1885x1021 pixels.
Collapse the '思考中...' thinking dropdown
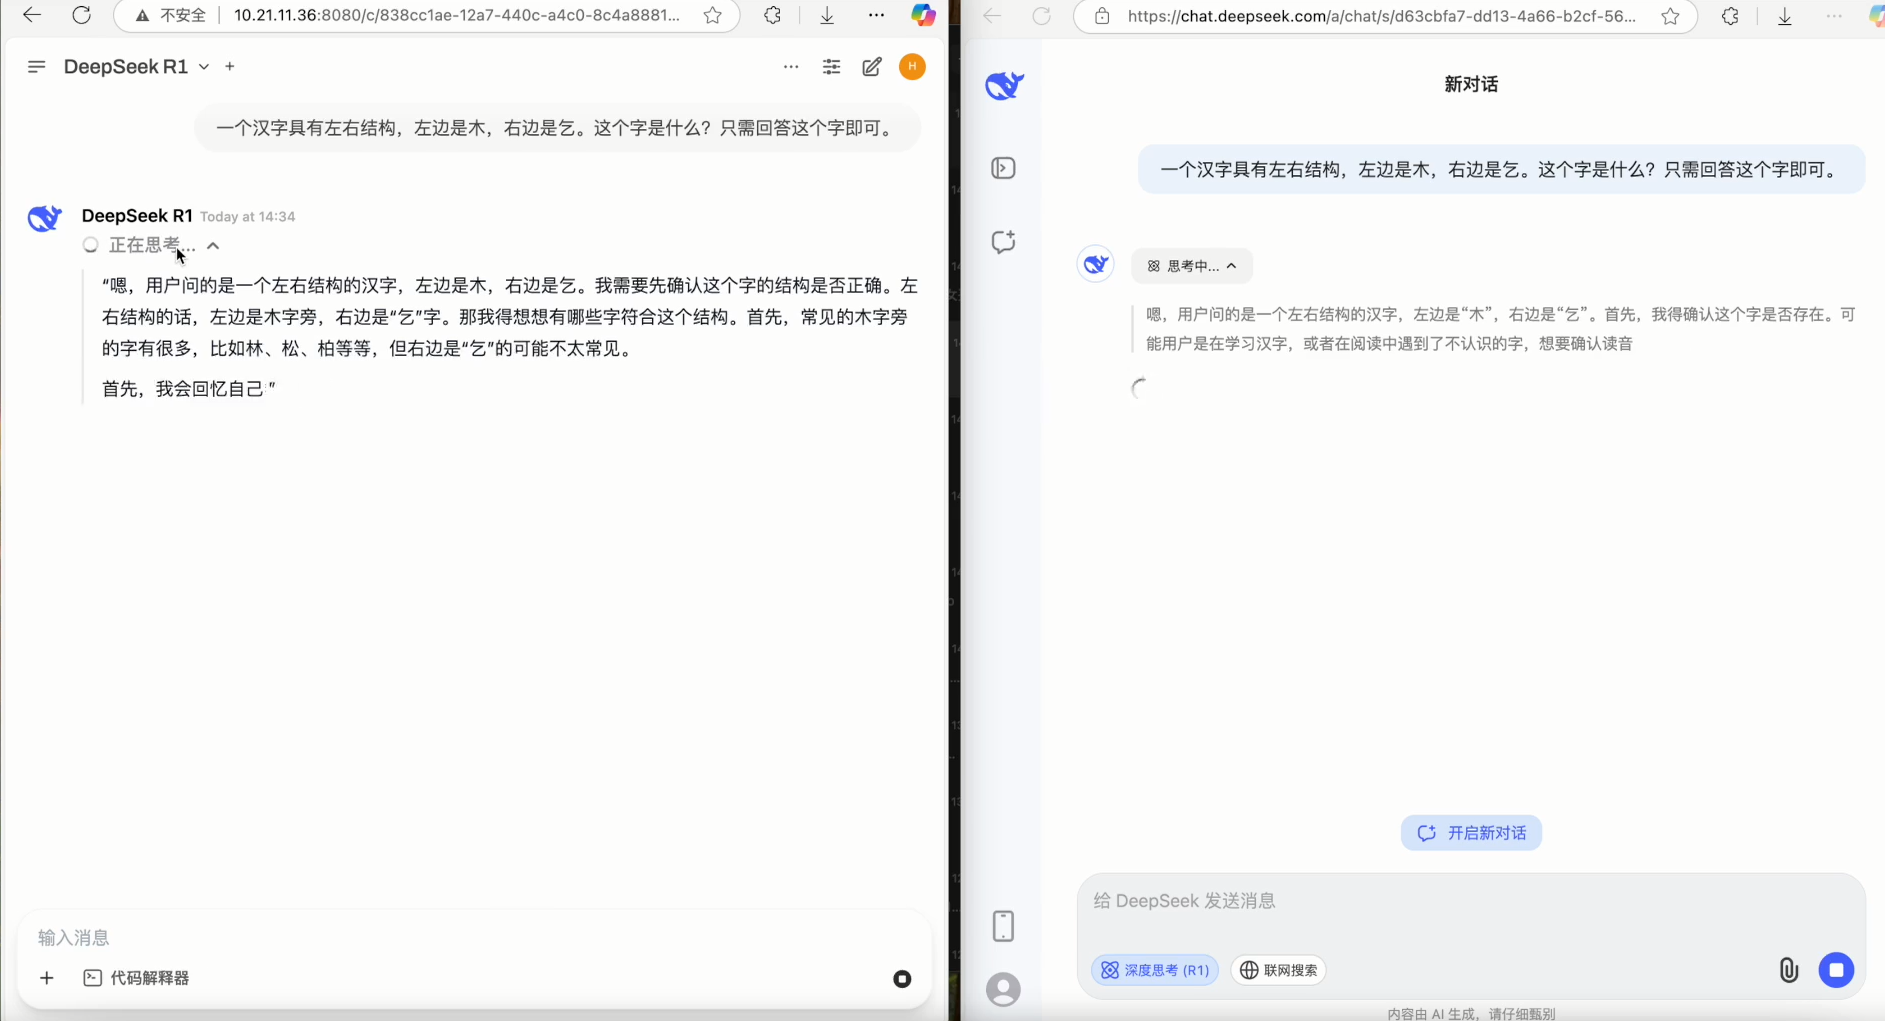pos(1192,266)
